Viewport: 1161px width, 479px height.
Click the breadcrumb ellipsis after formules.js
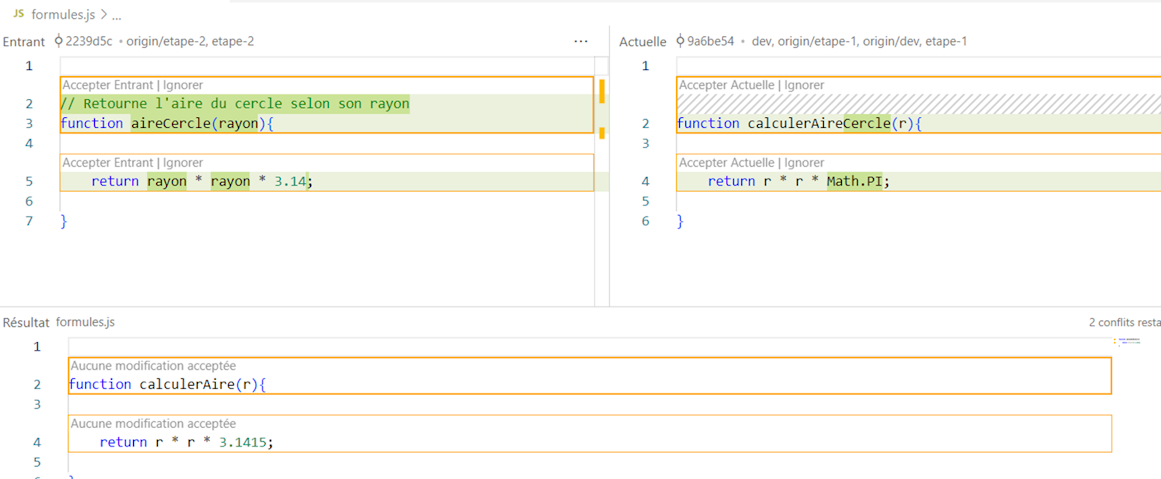116,14
